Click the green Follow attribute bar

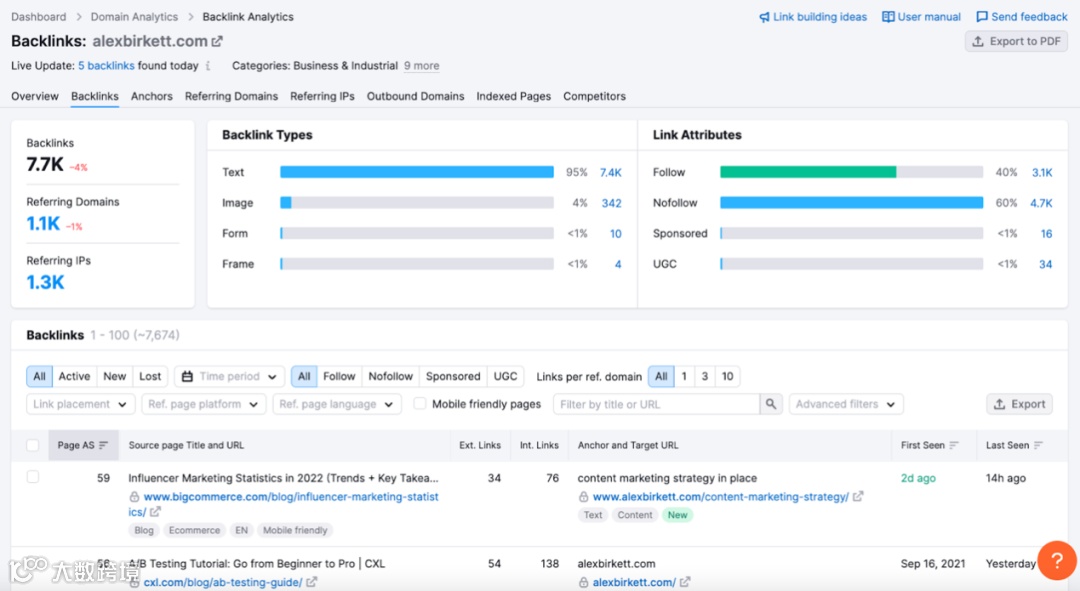pyautogui.click(x=808, y=172)
